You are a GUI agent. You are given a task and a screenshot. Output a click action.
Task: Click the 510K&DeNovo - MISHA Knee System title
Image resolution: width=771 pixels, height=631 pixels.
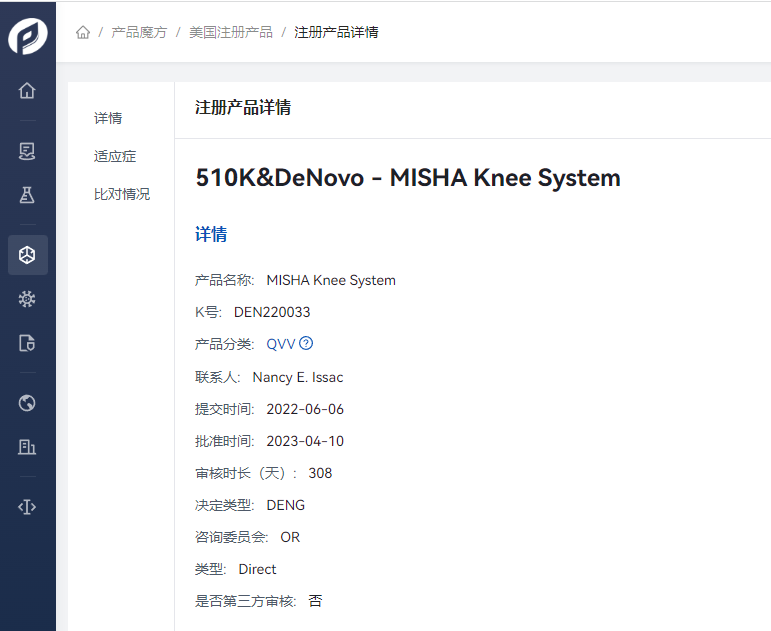coord(408,178)
